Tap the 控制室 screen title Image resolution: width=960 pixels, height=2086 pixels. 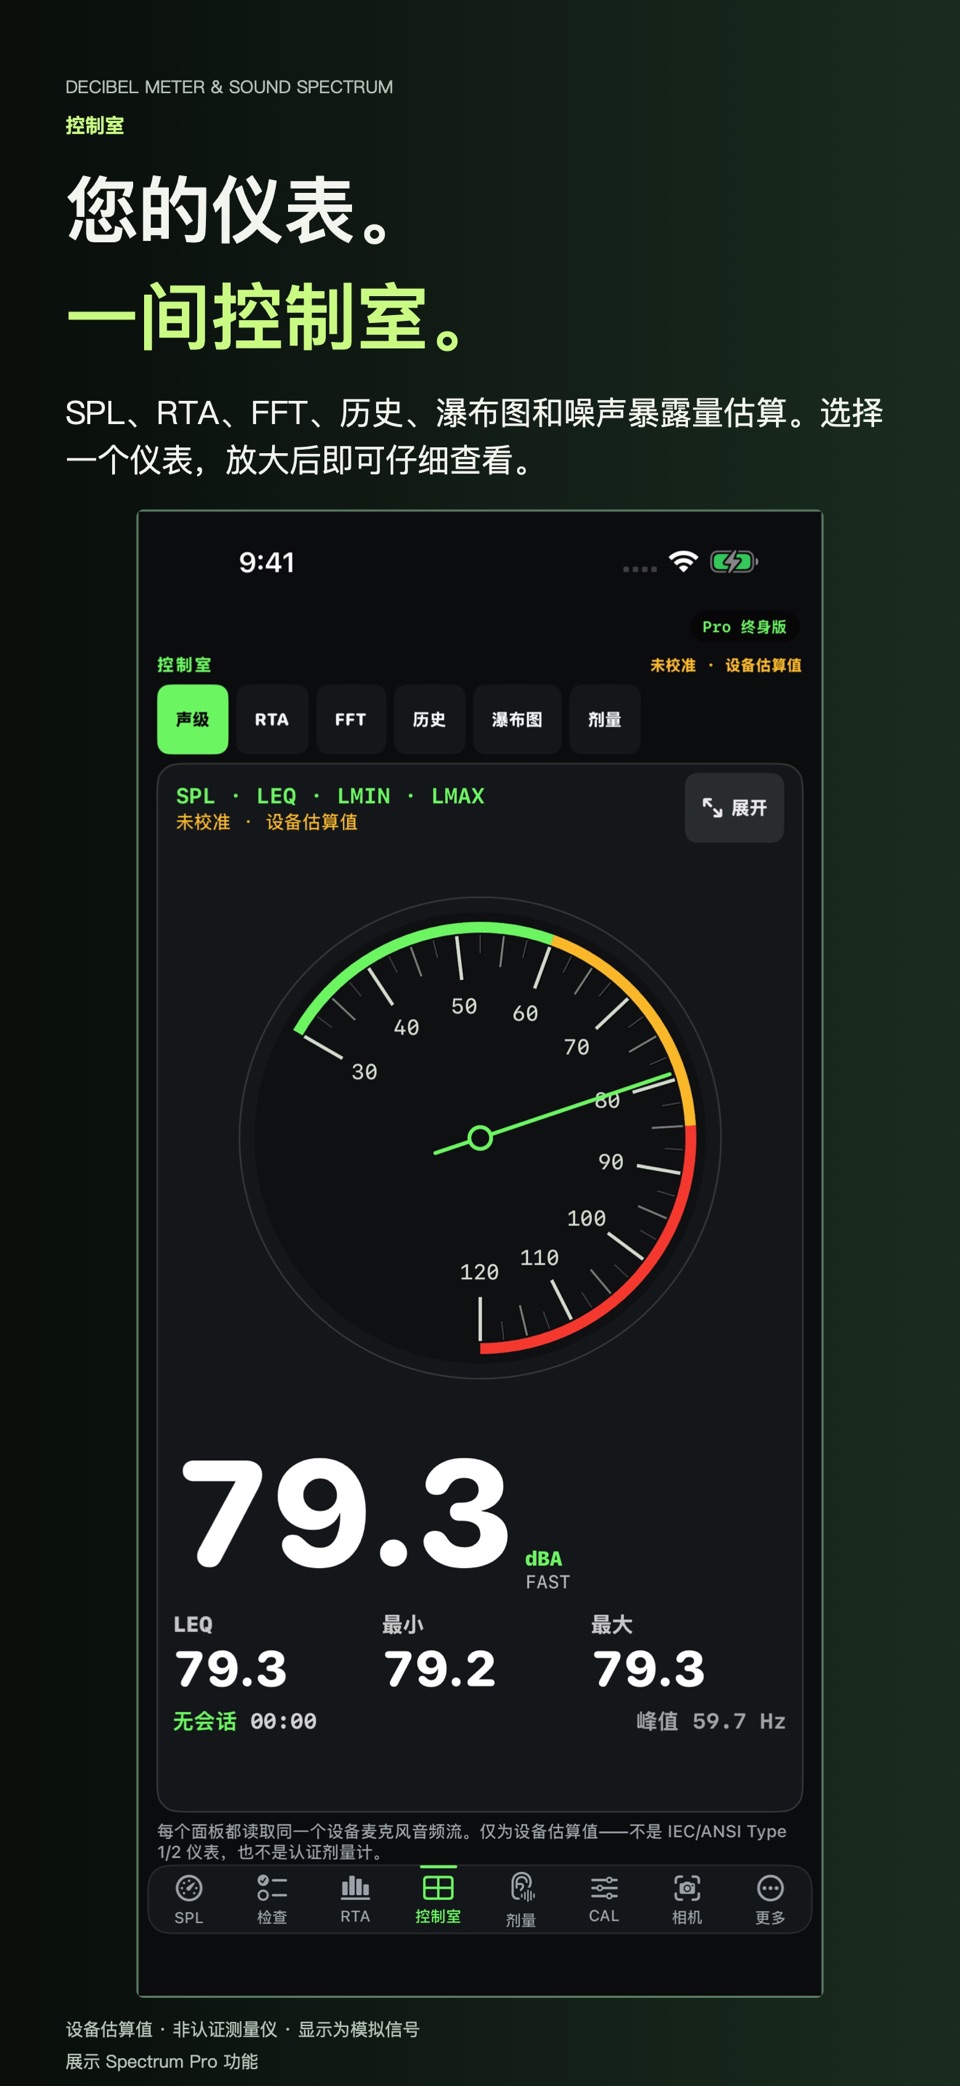(x=184, y=665)
